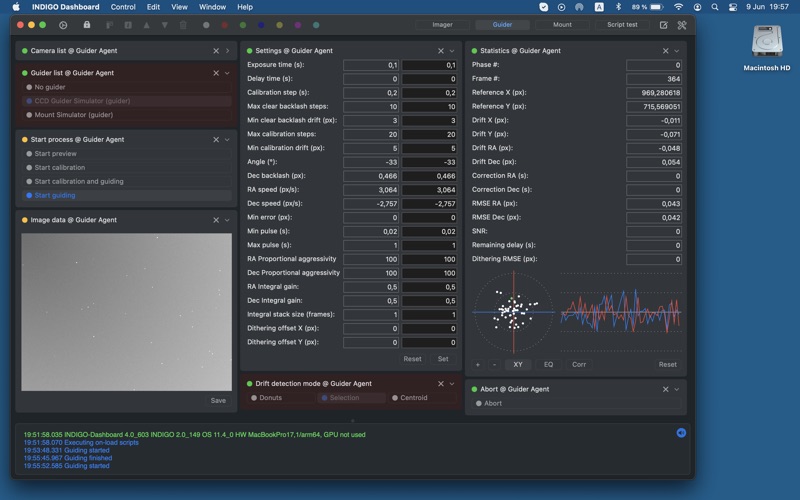This screenshot has height=500, width=800.
Task: Toggle the Abort option
Action: click(576, 404)
